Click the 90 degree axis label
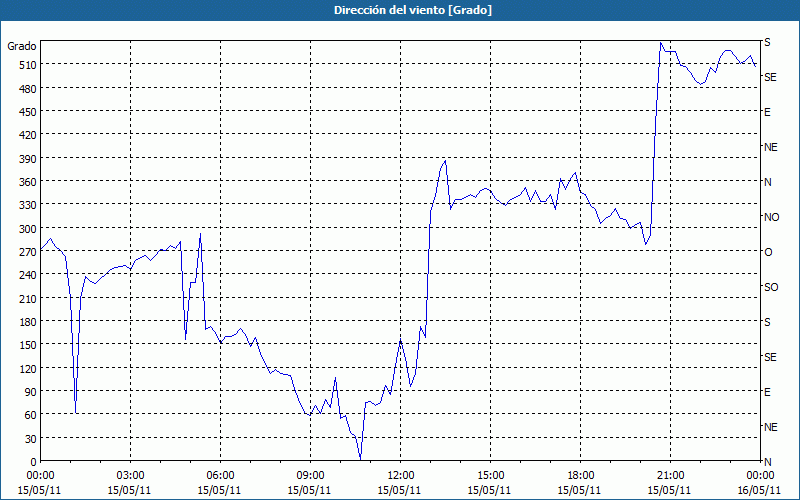 click(31, 391)
